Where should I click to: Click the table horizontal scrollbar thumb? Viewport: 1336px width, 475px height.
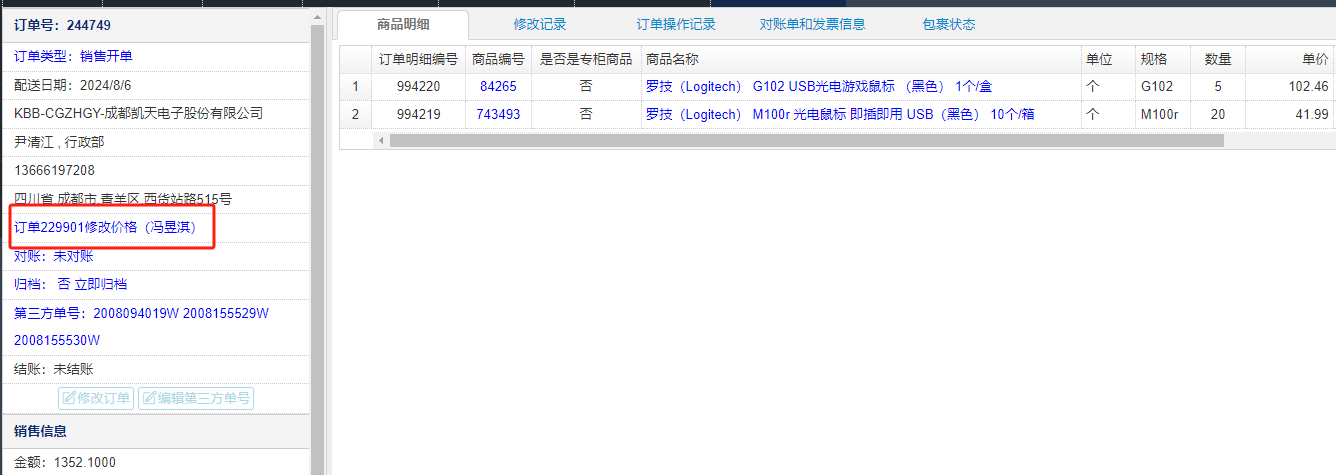(x=806, y=141)
